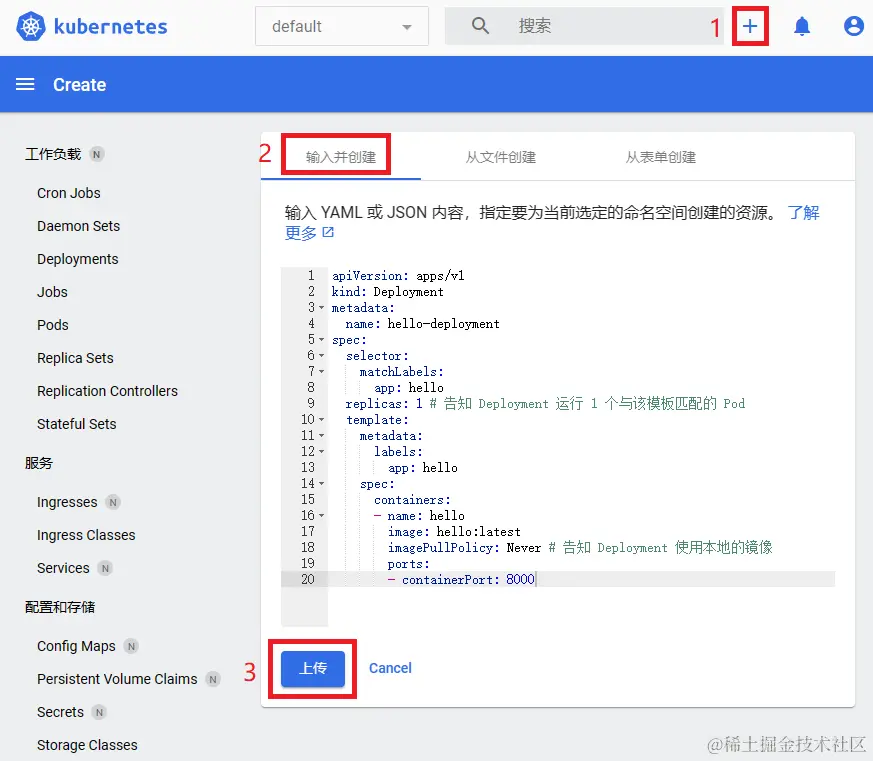Click the 'image: hello:latest' line in editor
The image size is (873, 761).
tap(454, 532)
